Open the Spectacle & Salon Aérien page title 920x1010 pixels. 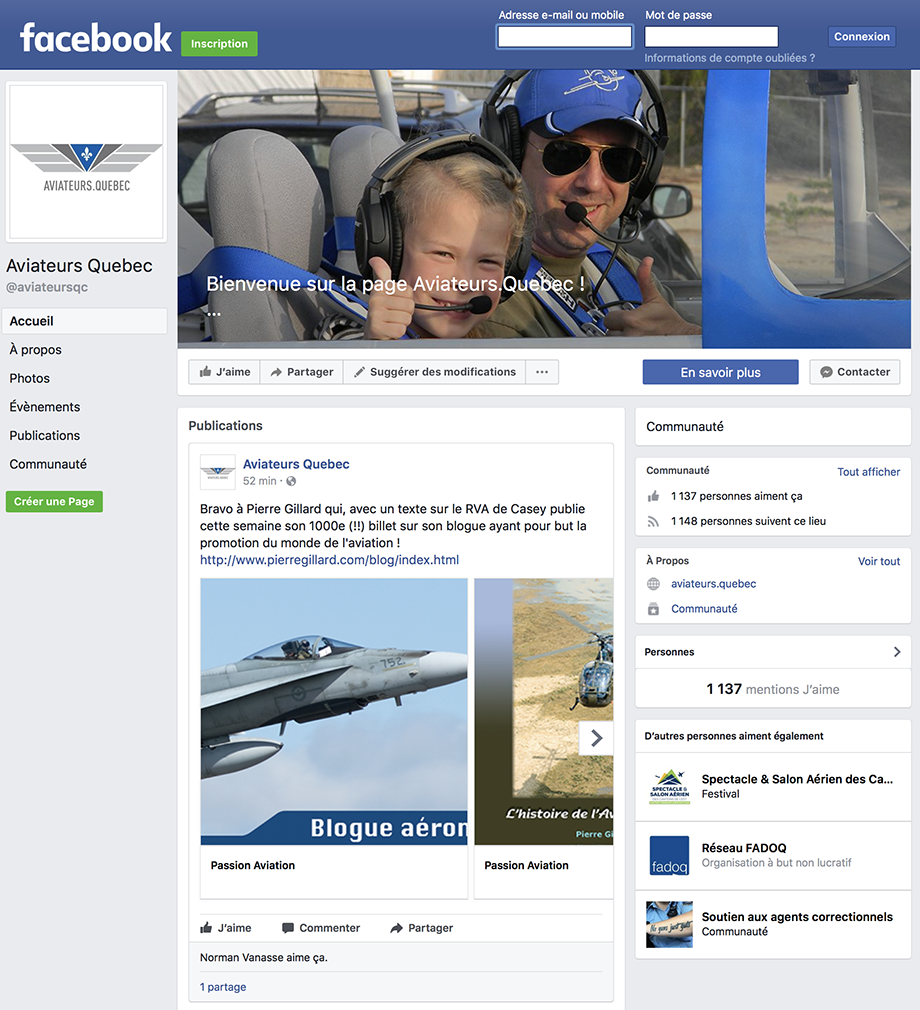click(x=797, y=779)
